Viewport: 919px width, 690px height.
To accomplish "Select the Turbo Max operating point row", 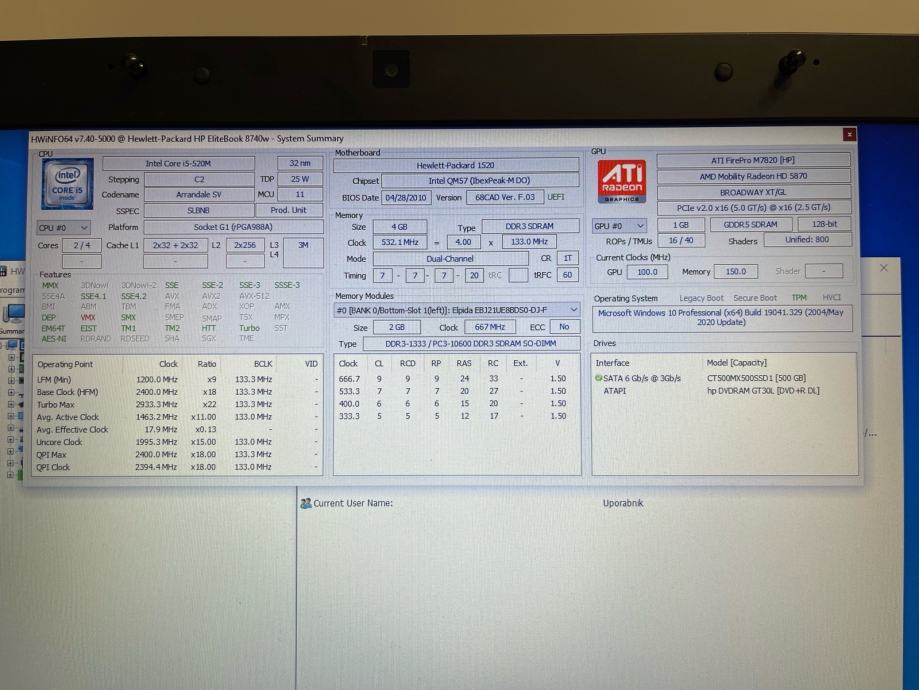I will point(56,404).
